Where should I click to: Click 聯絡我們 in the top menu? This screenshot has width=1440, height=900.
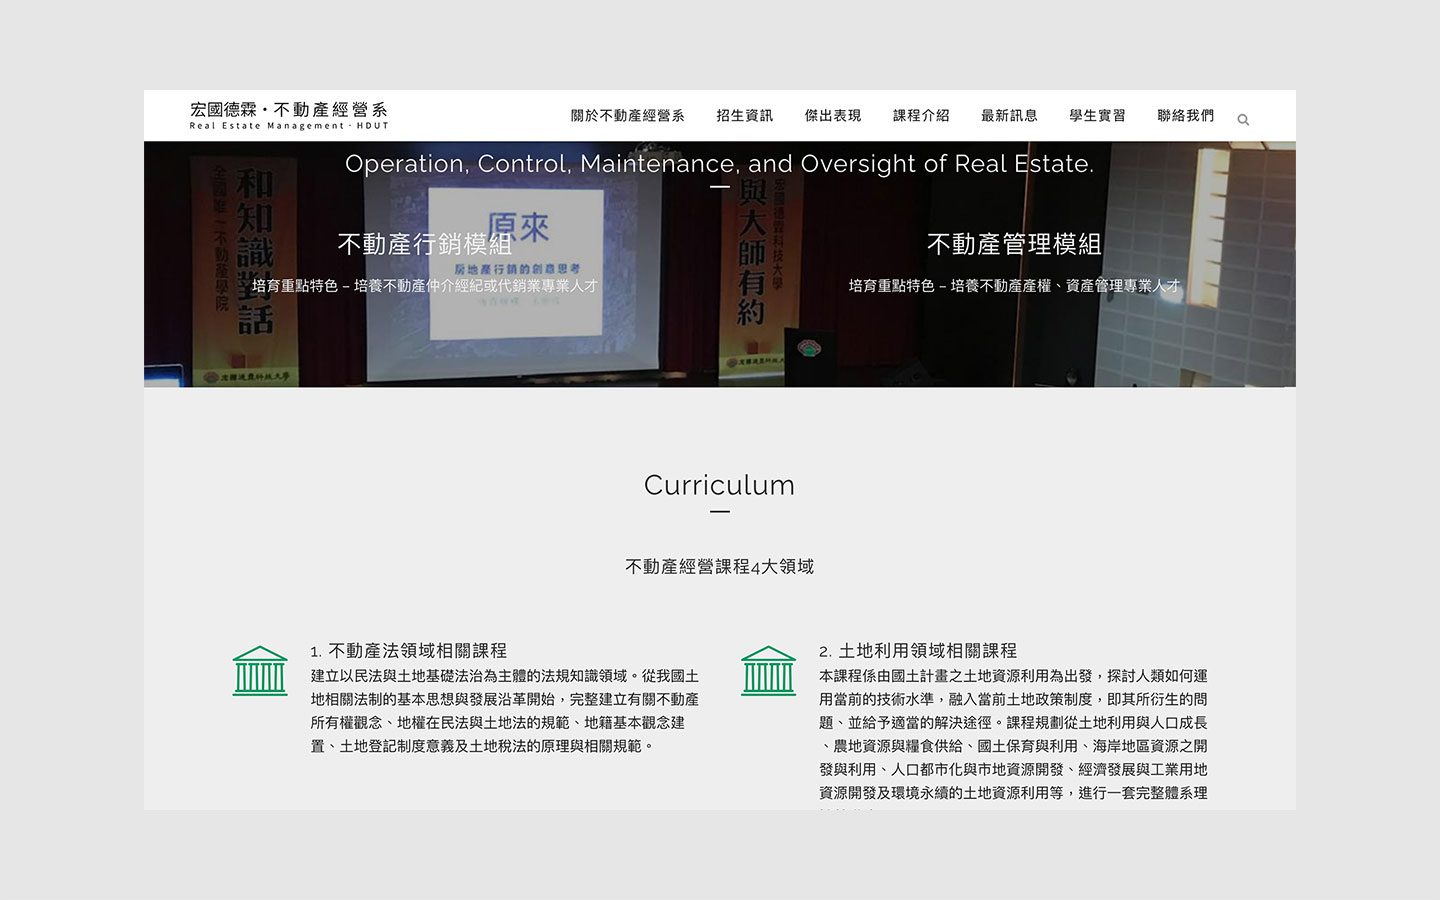(x=1185, y=116)
